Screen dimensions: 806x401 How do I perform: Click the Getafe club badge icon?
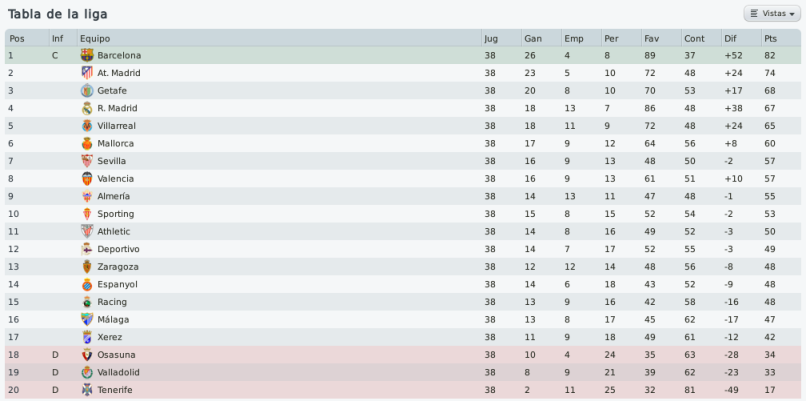(x=87, y=90)
